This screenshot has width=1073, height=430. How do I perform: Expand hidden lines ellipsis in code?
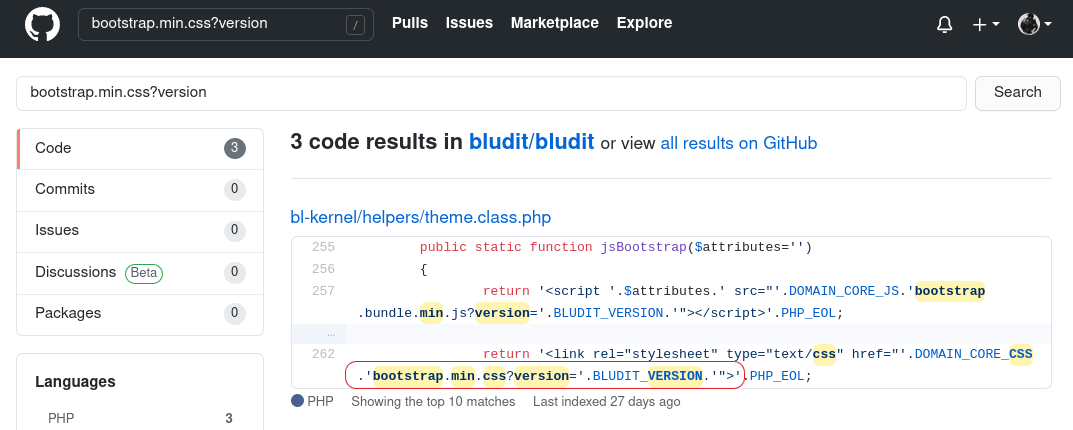click(x=331, y=333)
